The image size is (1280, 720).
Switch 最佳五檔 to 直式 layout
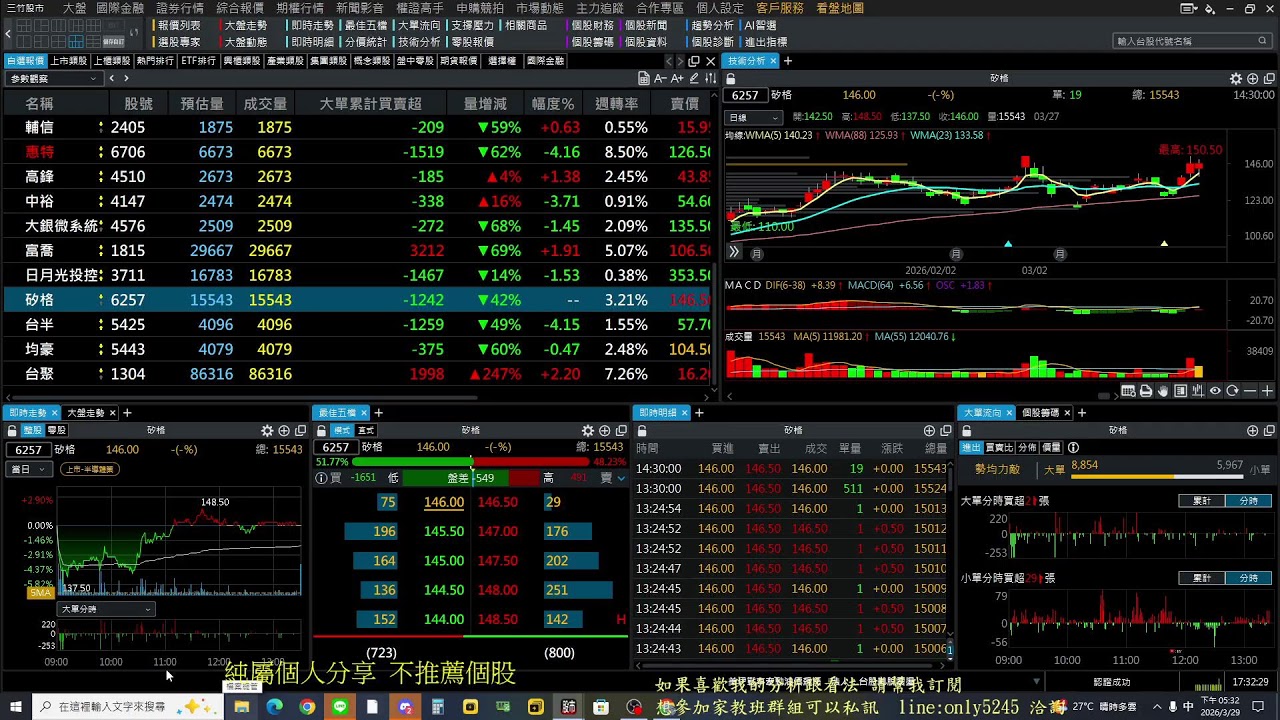[366, 431]
